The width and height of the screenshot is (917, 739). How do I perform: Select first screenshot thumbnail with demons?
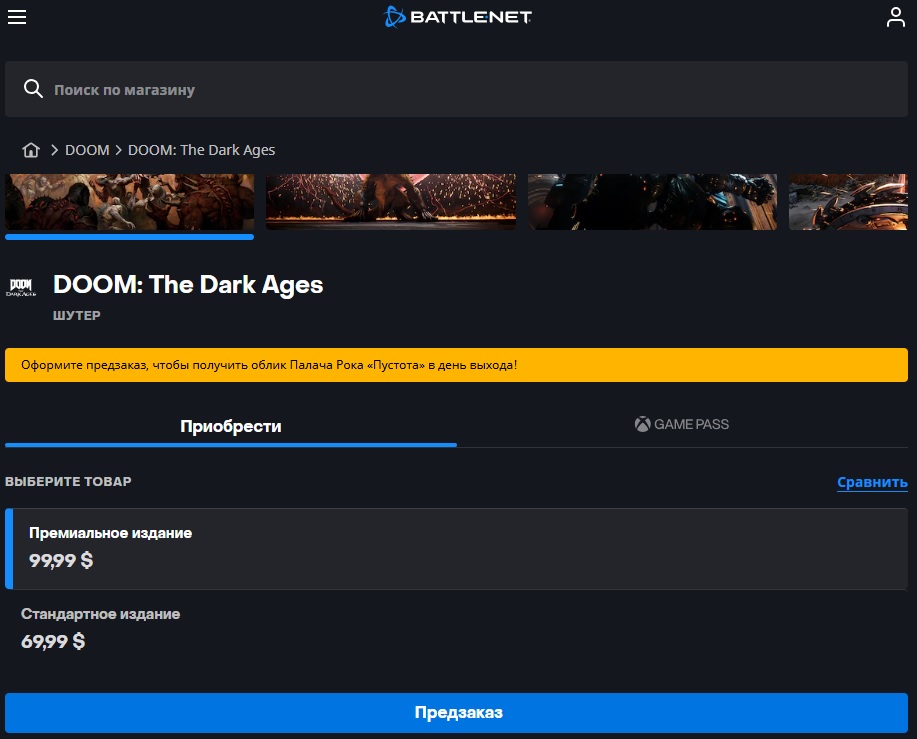coord(129,202)
